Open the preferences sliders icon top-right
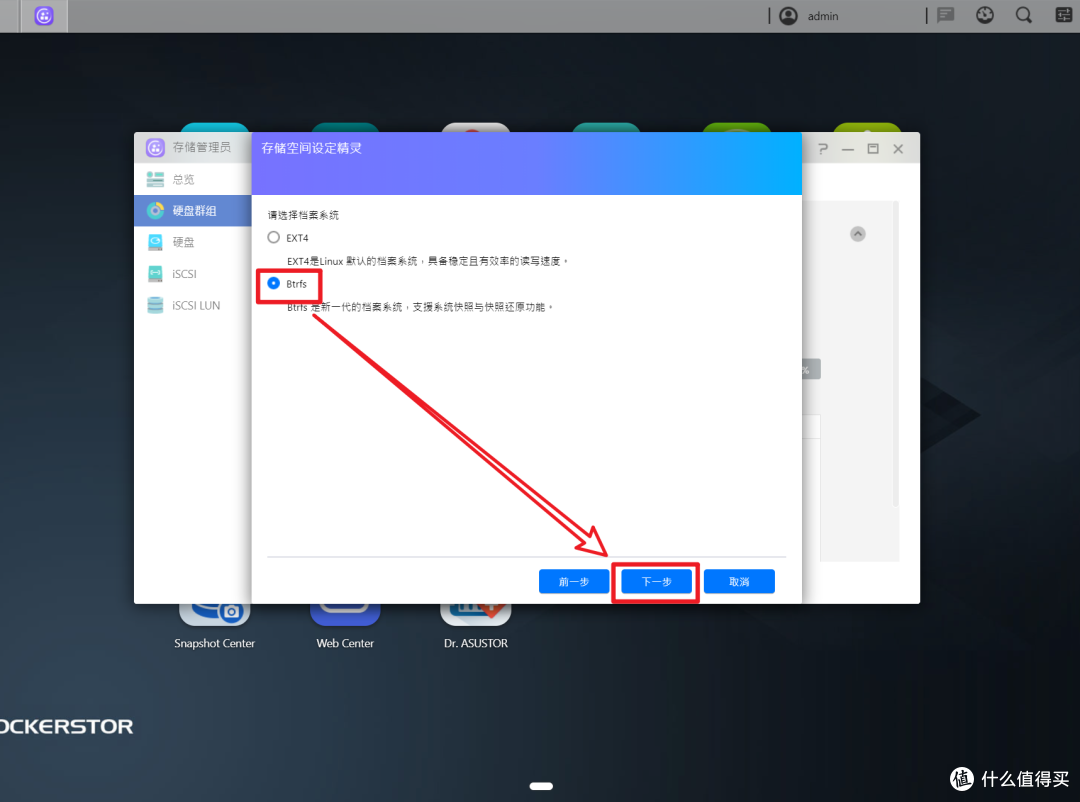Image resolution: width=1080 pixels, height=802 pixels. (x=1062, y=15)
